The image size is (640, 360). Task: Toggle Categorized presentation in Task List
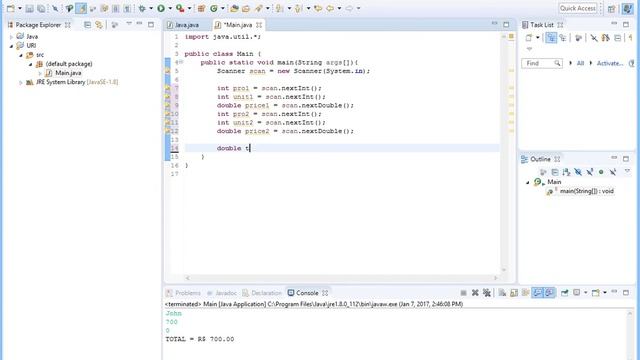(x=551, y=38)
